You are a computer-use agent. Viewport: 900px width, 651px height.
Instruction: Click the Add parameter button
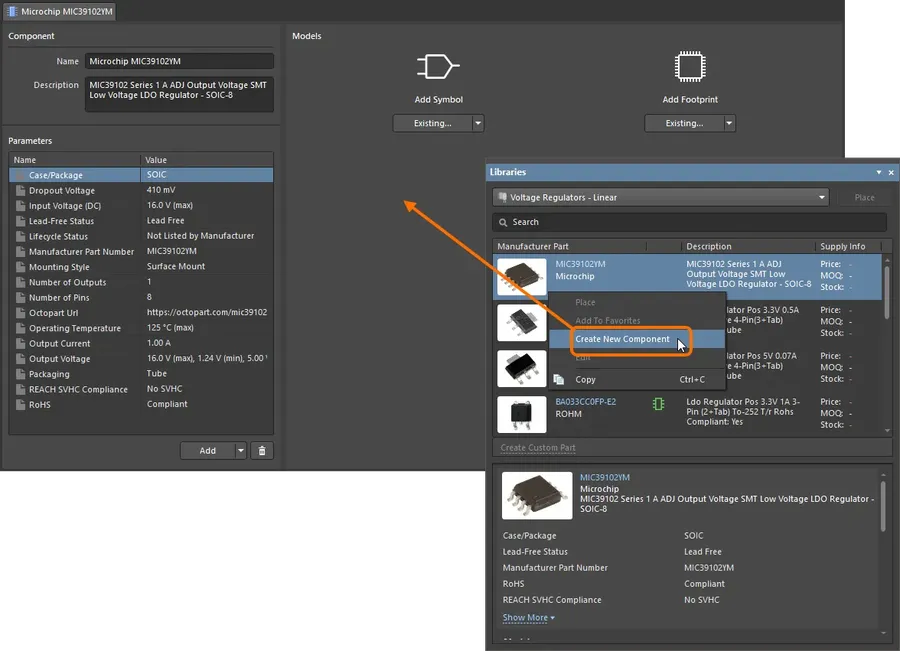pos(207,451)
